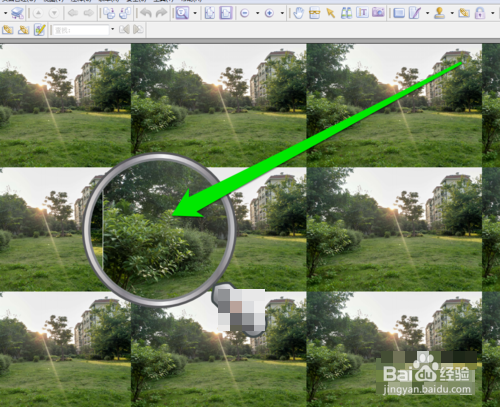This screenshot has height=407, width=500.
Task: Click the pen signature tool icon
Action: coord(415,13)
